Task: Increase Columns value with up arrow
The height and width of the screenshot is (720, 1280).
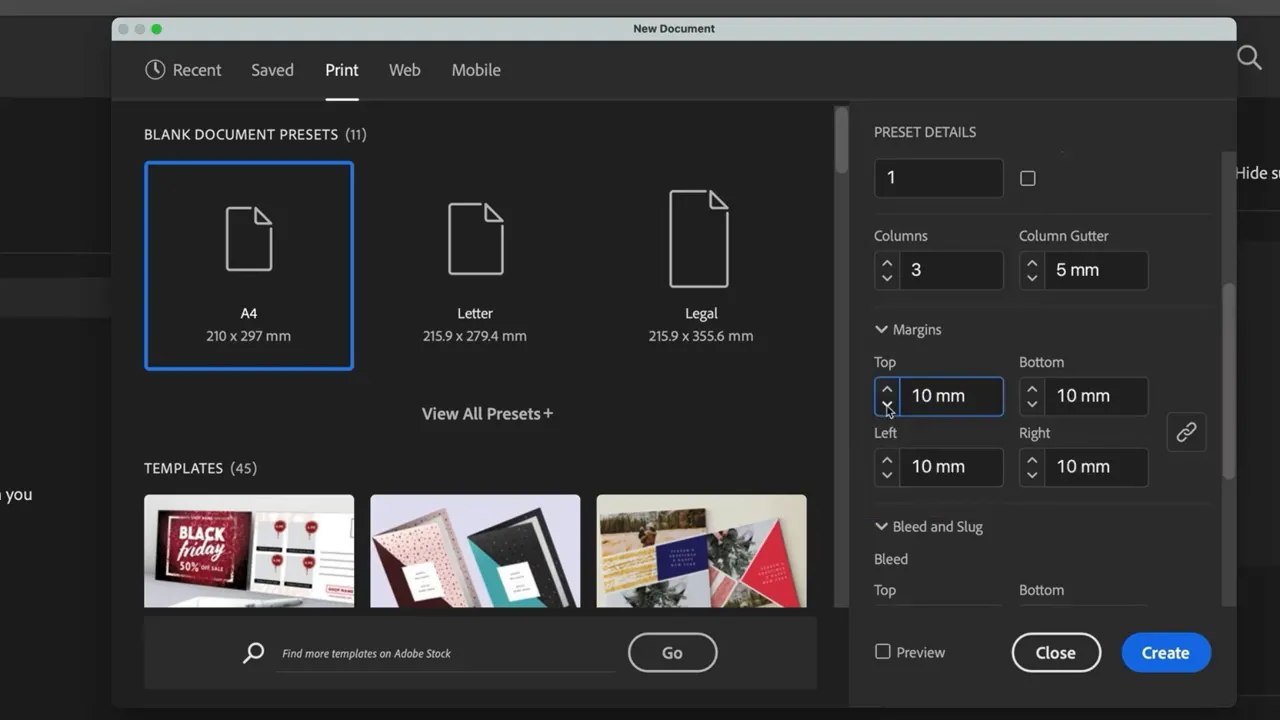Action: pos(887,263)
